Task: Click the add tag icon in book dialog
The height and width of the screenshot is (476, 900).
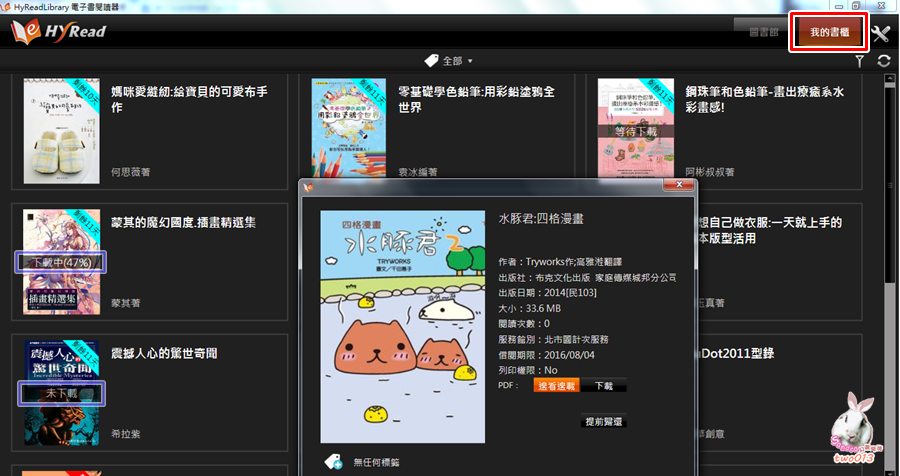Action: point(335,462)
